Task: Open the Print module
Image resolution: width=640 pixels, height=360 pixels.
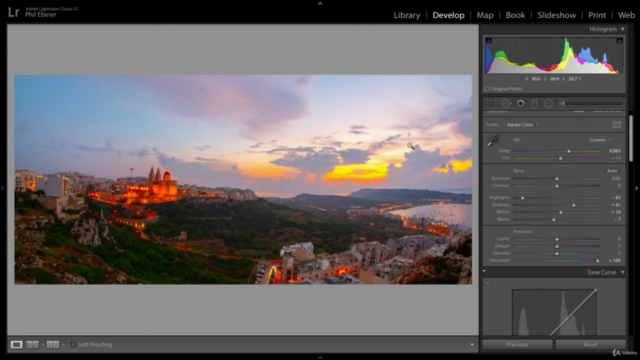Action: coord(597,15)
